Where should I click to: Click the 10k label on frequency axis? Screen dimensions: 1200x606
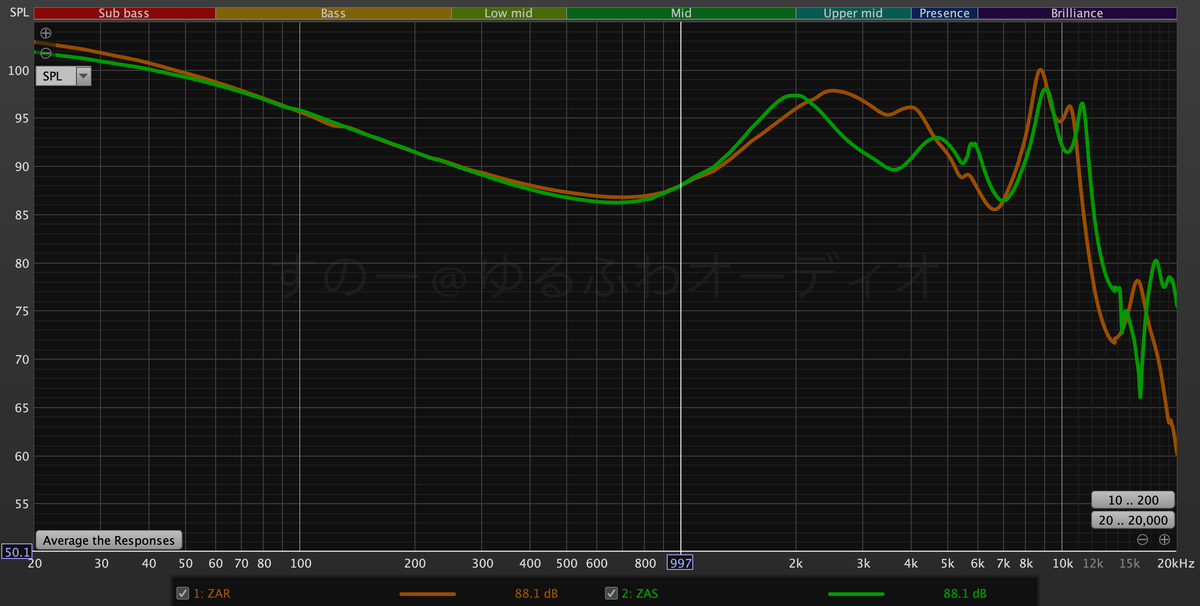1063,564
